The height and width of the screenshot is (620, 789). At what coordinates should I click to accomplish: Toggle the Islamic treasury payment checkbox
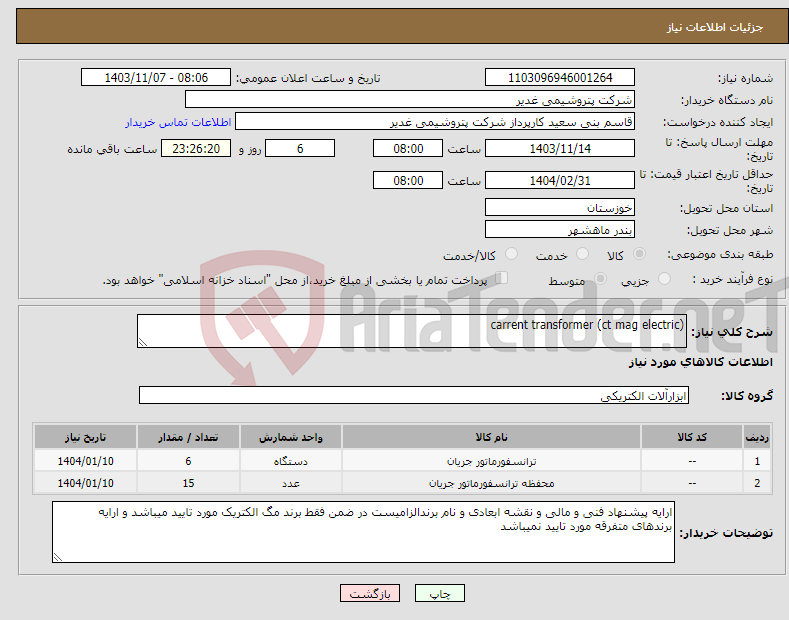502,278
